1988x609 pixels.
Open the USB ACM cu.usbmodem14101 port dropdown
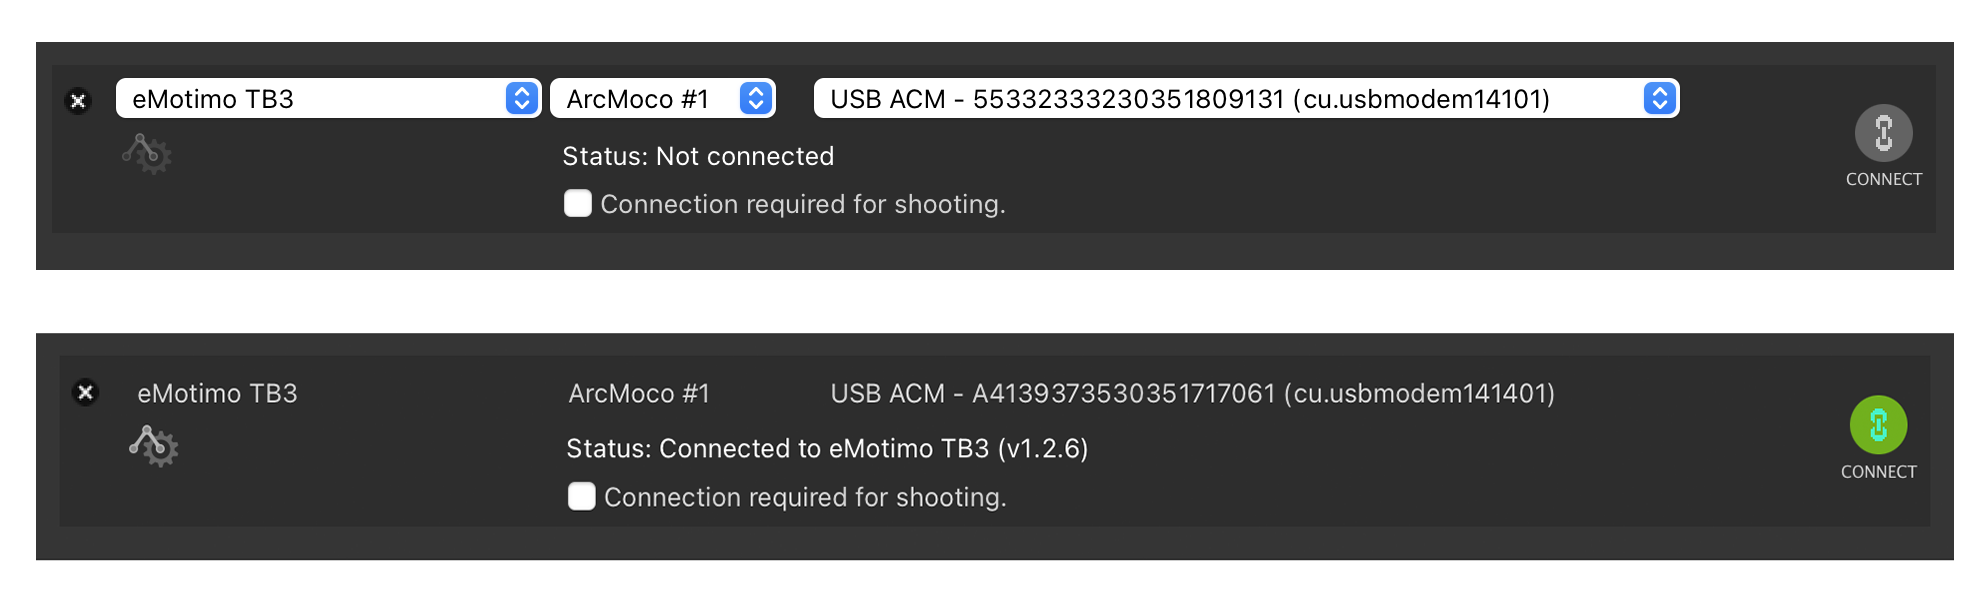(1246, 99)
